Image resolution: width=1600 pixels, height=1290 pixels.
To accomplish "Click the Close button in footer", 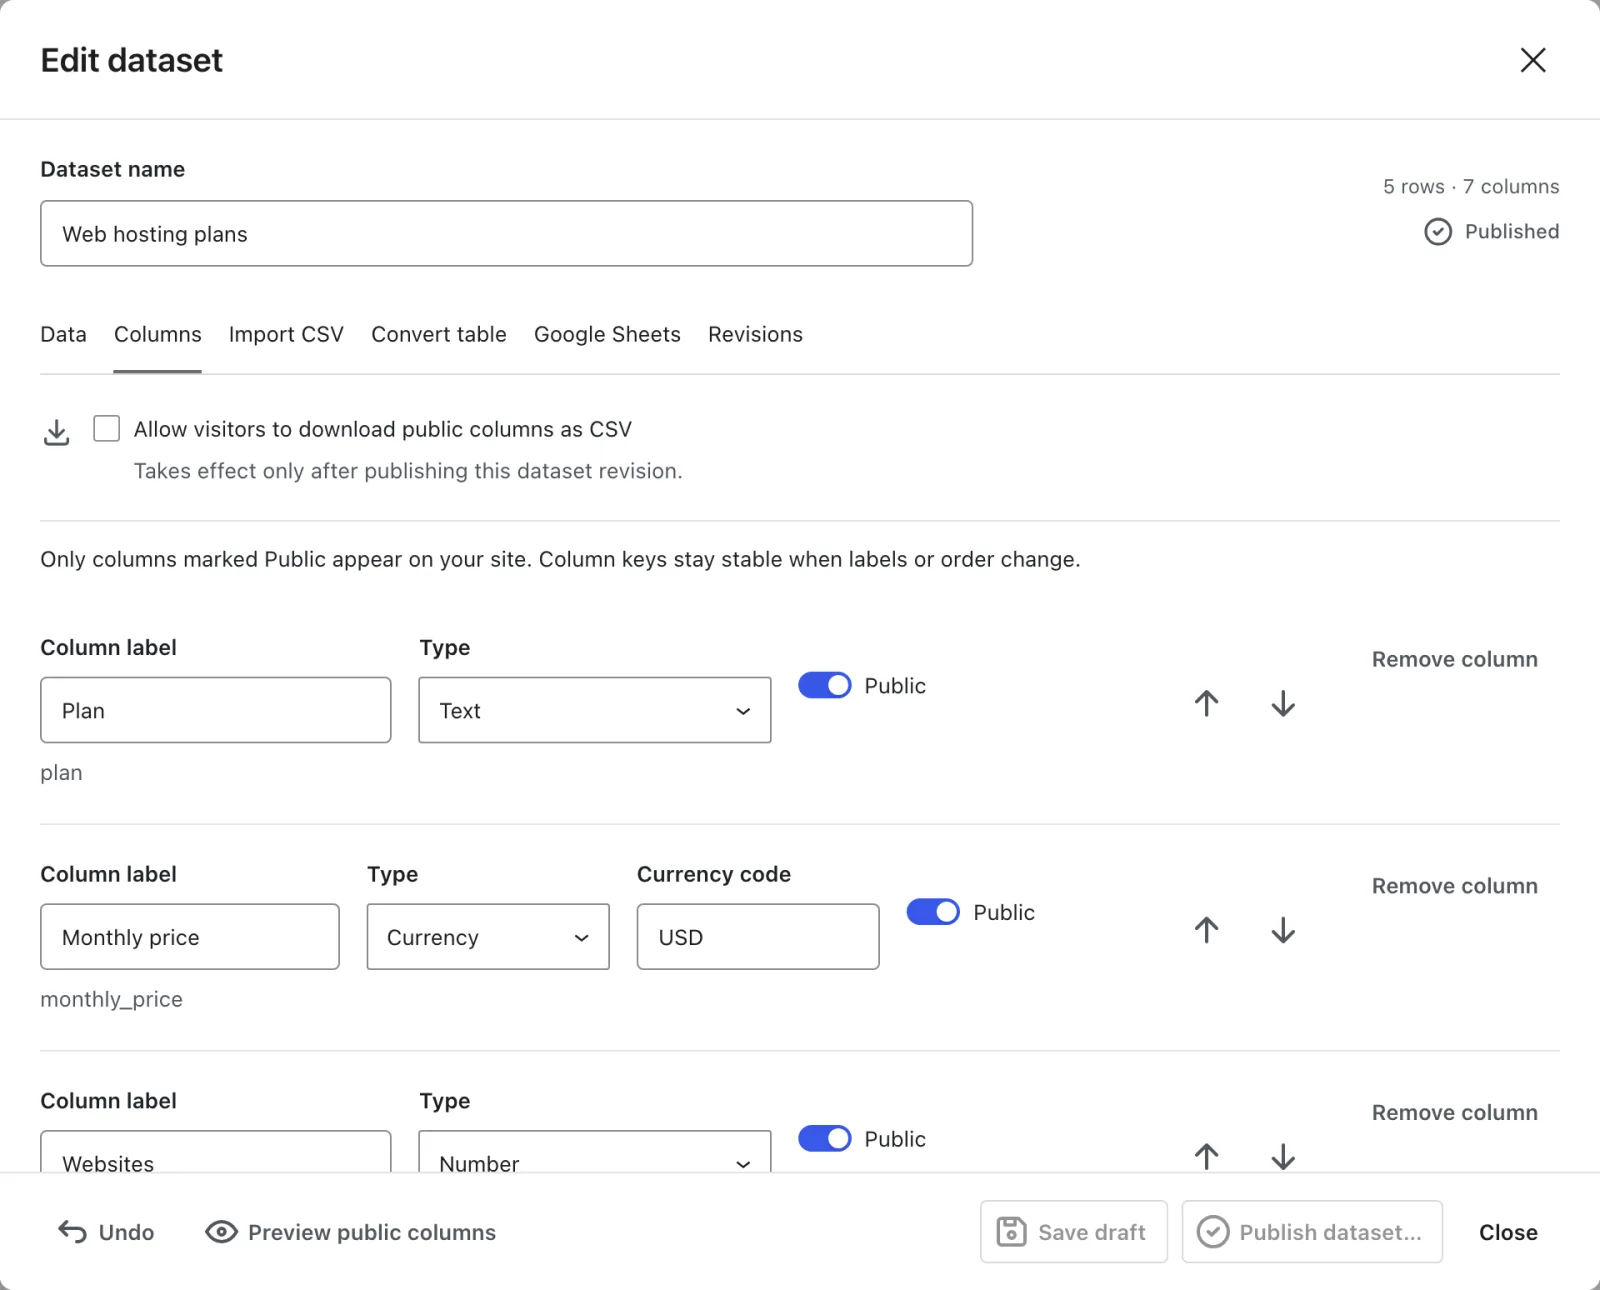I will [1508, 1232].
